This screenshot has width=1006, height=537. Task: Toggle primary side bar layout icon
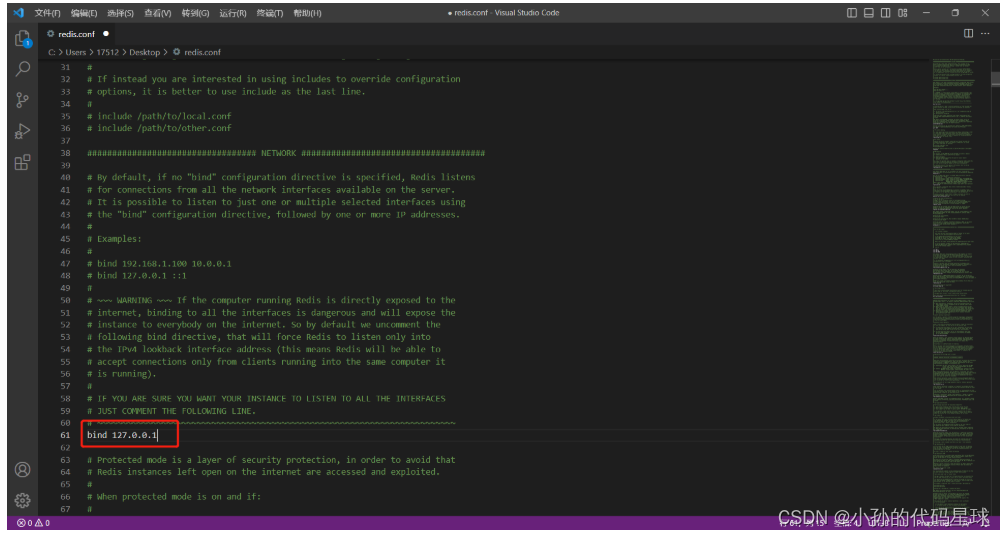[852, 13]
